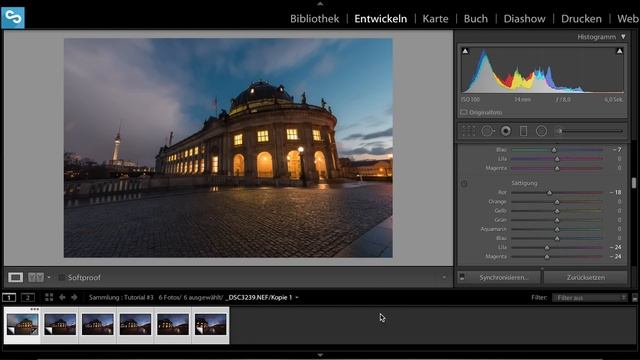Select the crop overlay tool

click(469, 131)
